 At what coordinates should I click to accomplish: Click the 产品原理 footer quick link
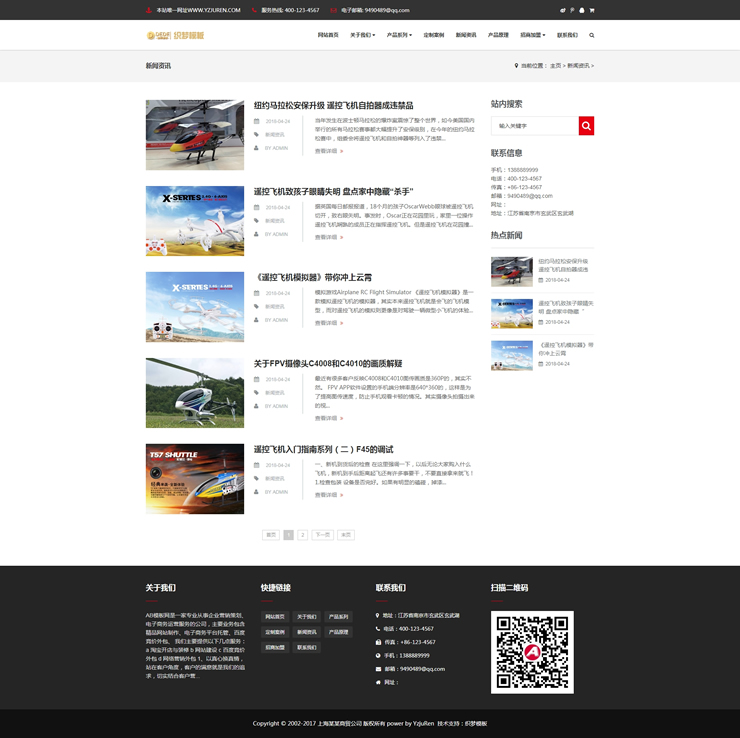[x=339, y=632]
